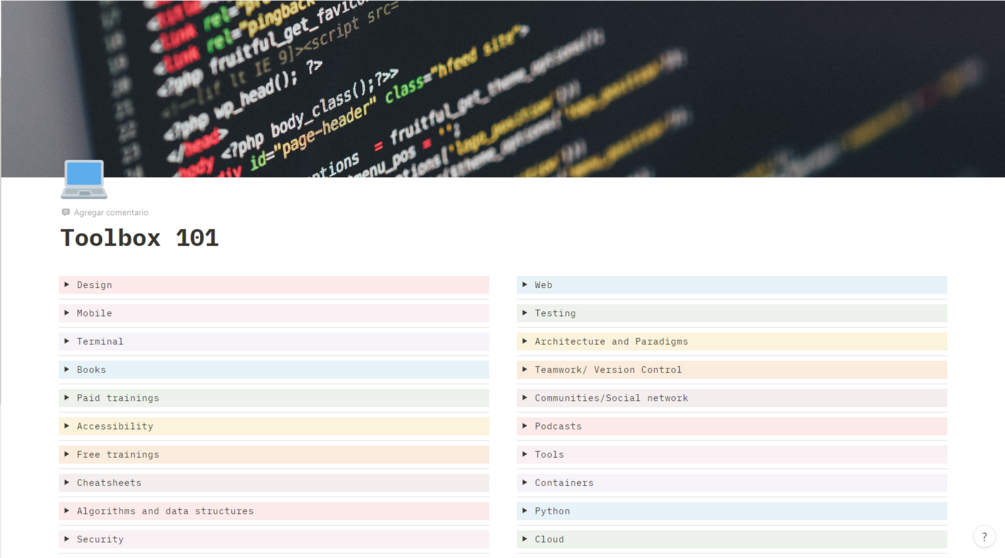The width and height of the screenshot is (1005, 558).
Task: Click Communities/Social network text
Action: pyautogui.click(x=611, y=398)
